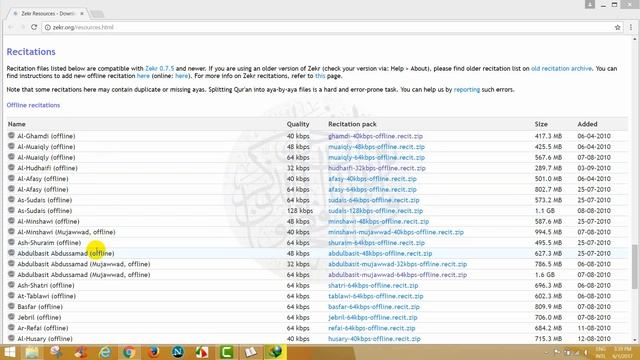Download ghamdi-40kbps-offline.recit.zip
The width and height of the screenshot is (640, 360).
click(376, 136)
